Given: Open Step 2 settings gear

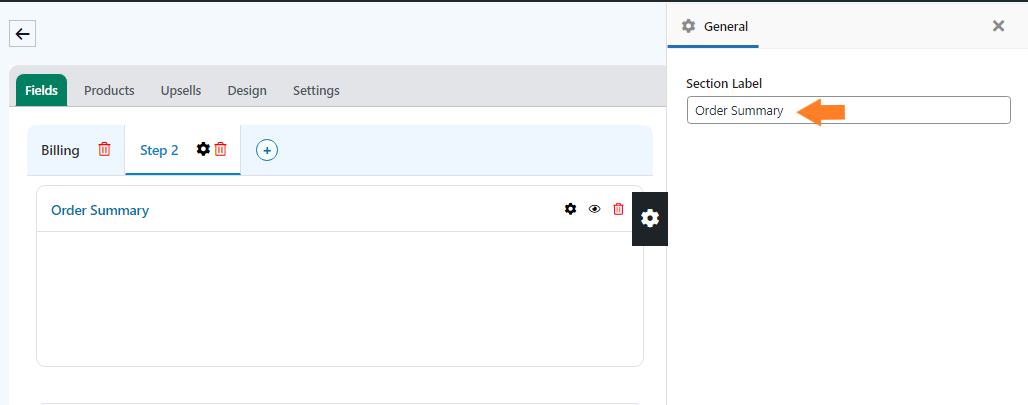Looking at the screenshot, I should coord(203,149).
